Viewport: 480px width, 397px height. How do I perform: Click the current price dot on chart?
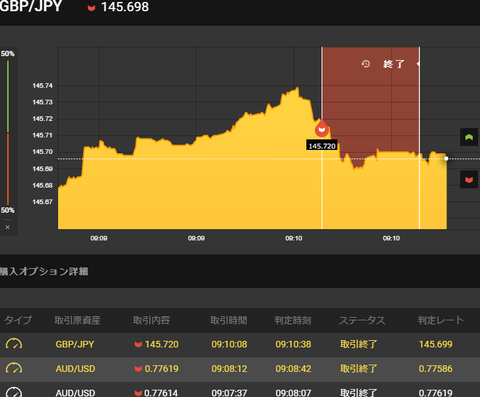[x=446, y=159]
